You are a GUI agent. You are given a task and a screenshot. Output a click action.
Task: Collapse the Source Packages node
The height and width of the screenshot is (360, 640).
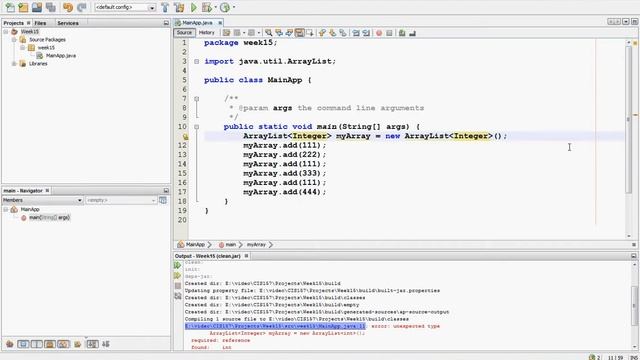point(14,40)
